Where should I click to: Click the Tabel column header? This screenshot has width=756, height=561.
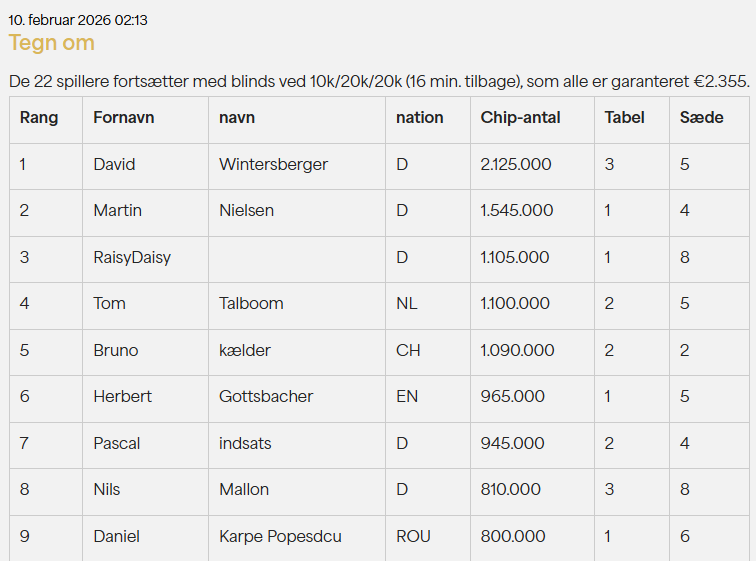[625, 118]
